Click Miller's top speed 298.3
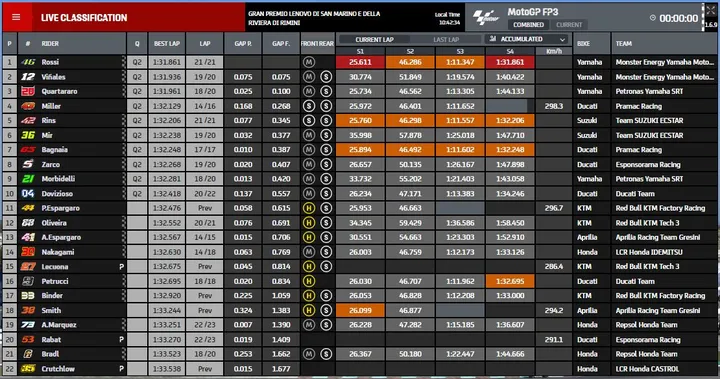This screenshot has height=379, width=720. coord(554,106)
